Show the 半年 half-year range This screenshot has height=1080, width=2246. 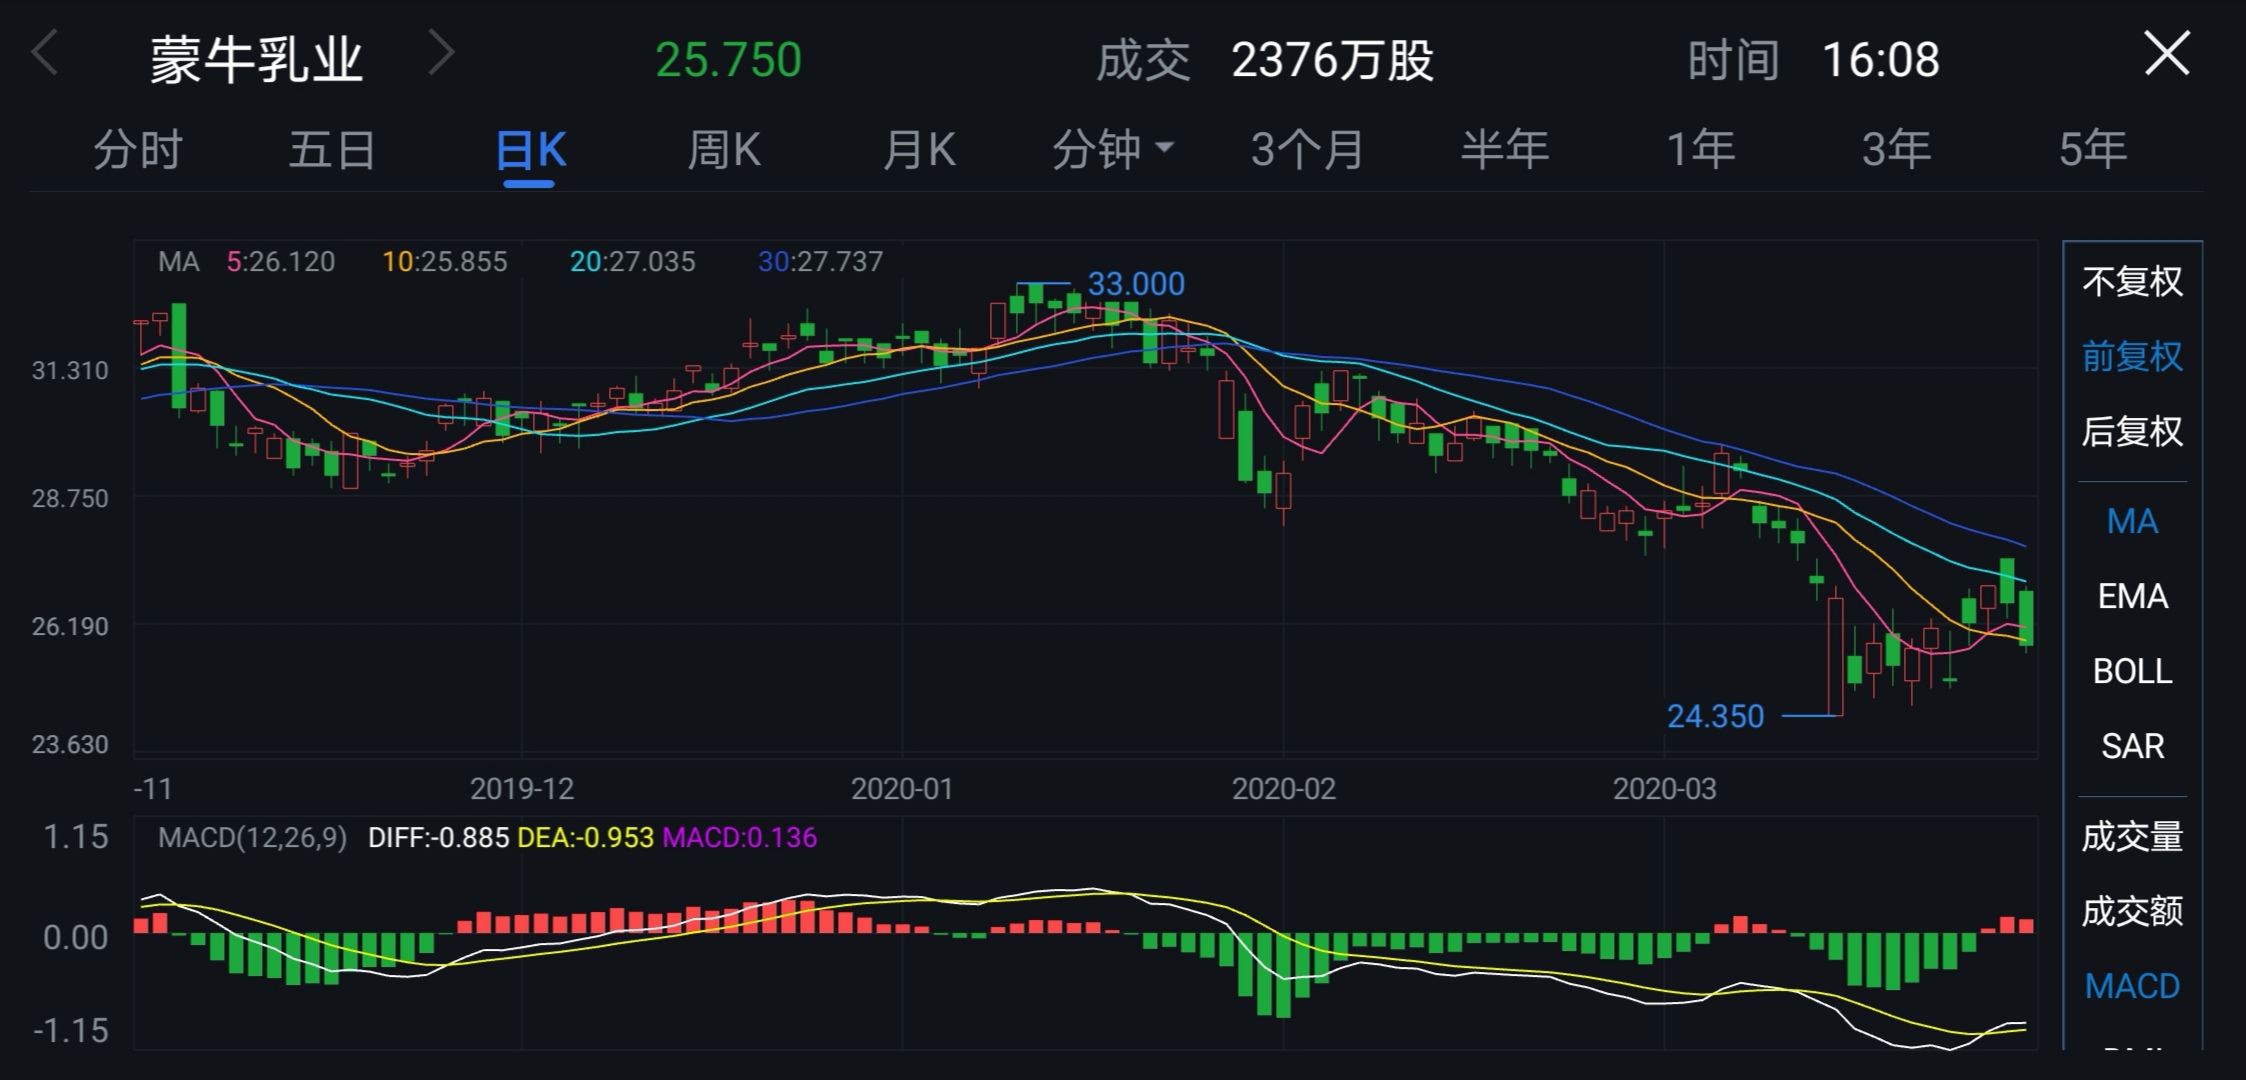(1504, 150)
